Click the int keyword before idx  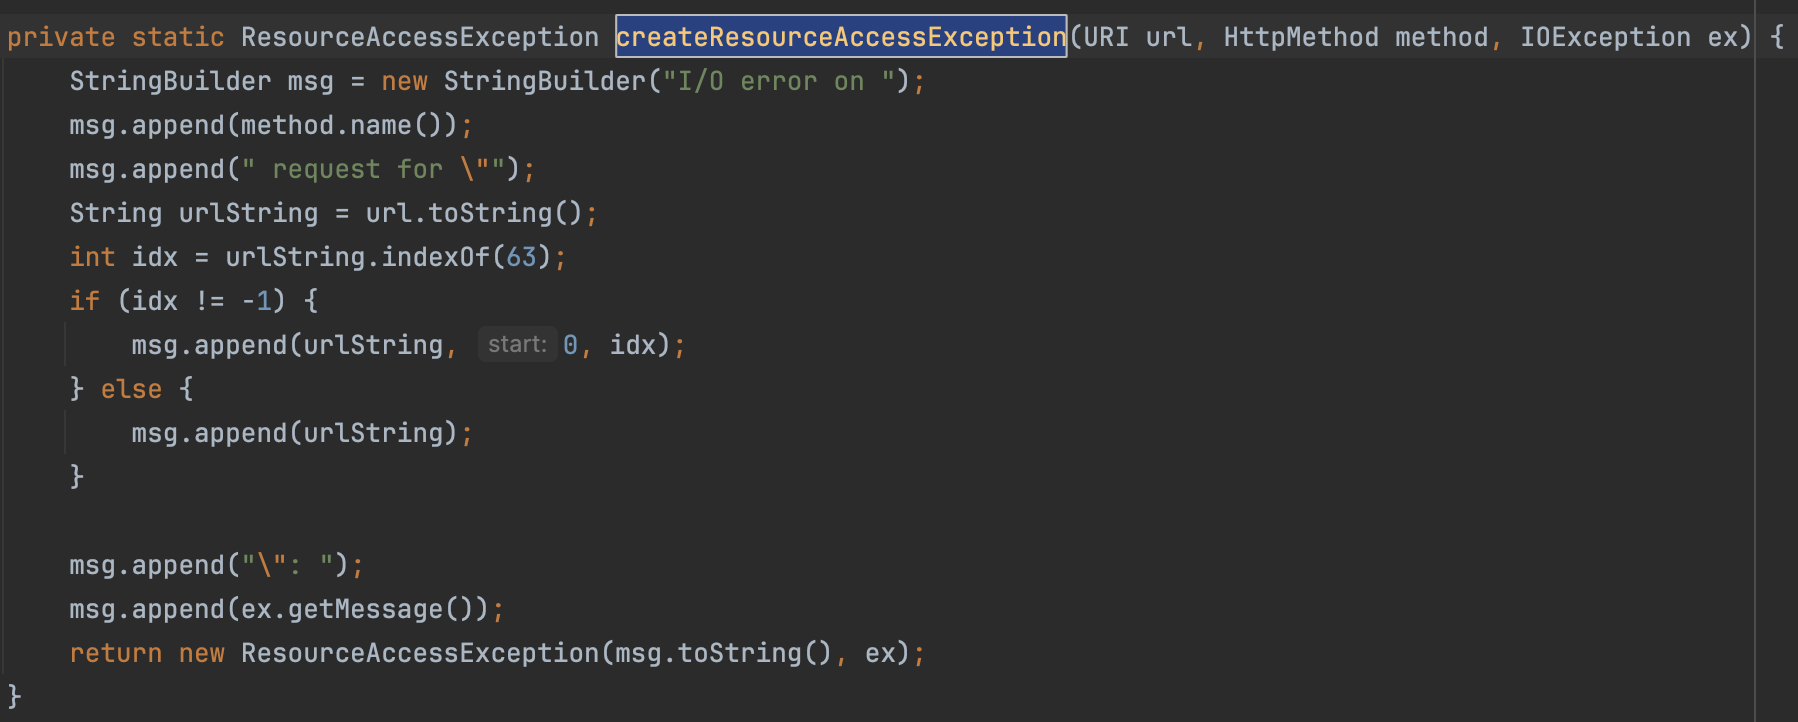pos(92,257)
